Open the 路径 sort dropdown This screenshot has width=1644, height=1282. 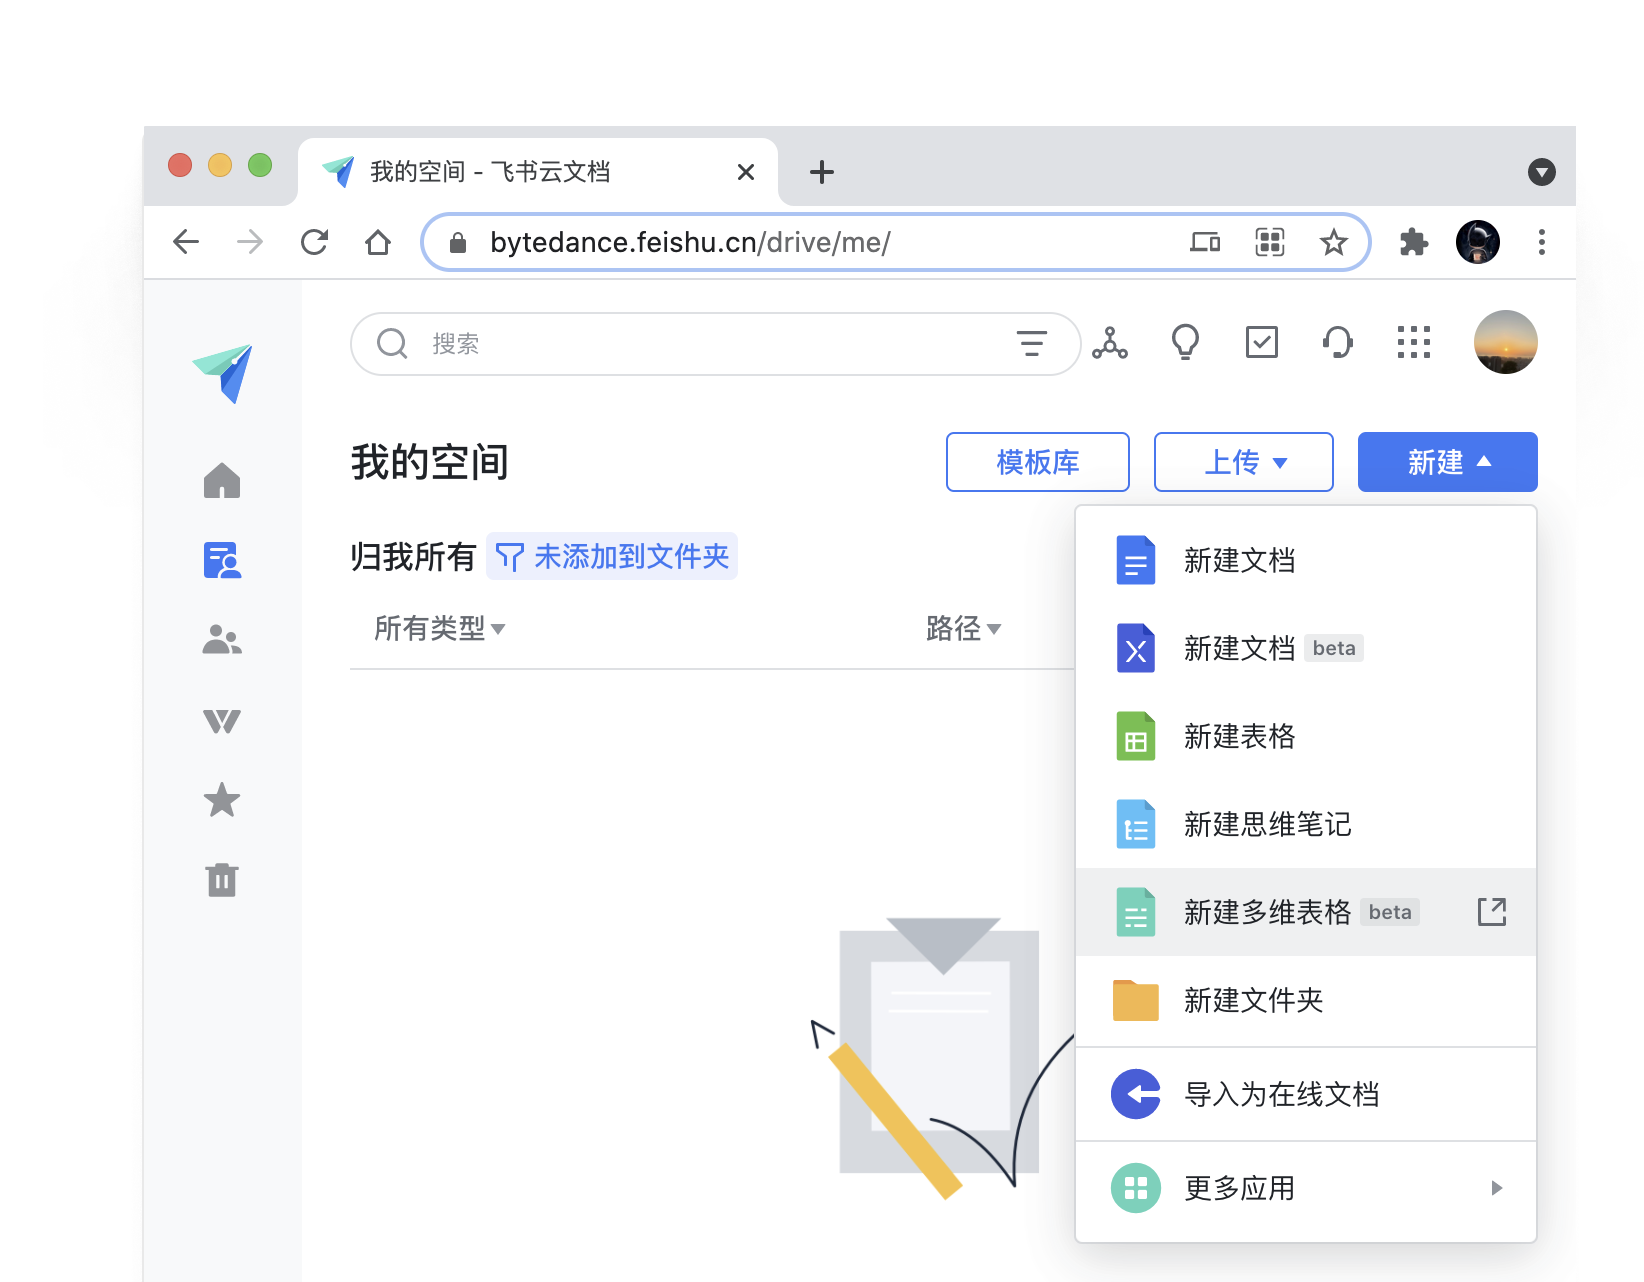point(962,629)
